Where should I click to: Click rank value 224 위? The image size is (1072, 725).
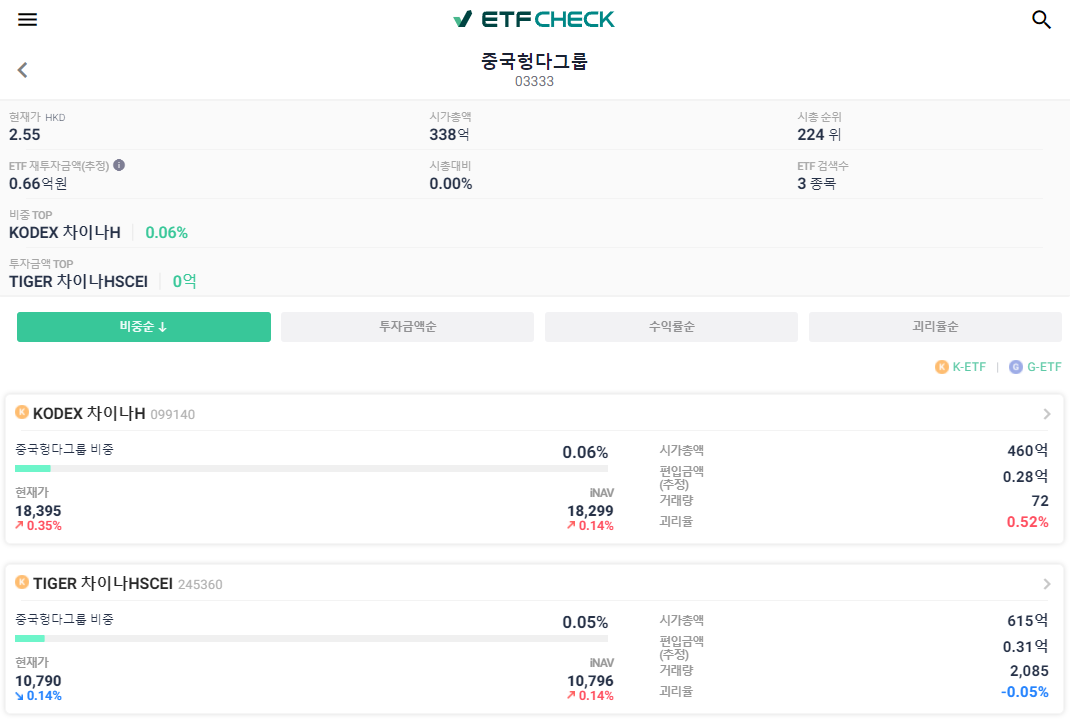coord(819,135)
